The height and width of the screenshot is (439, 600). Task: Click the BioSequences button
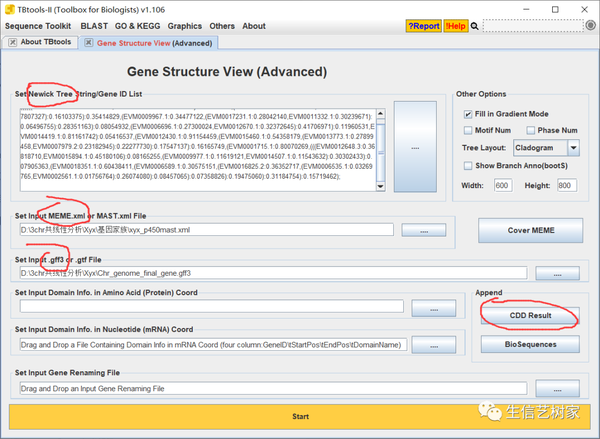tap(530, 344)
